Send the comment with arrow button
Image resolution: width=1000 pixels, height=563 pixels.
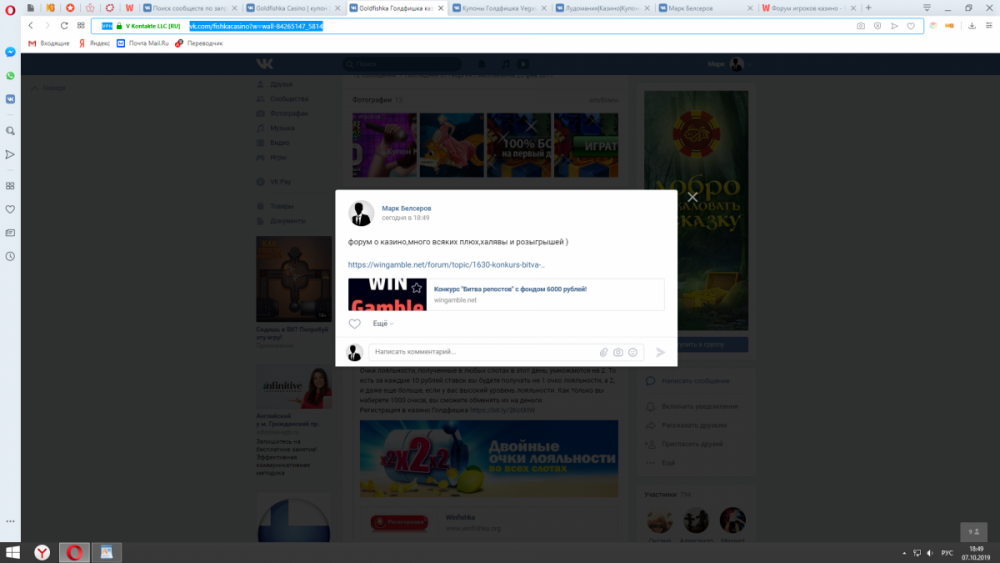click(660, 352)
